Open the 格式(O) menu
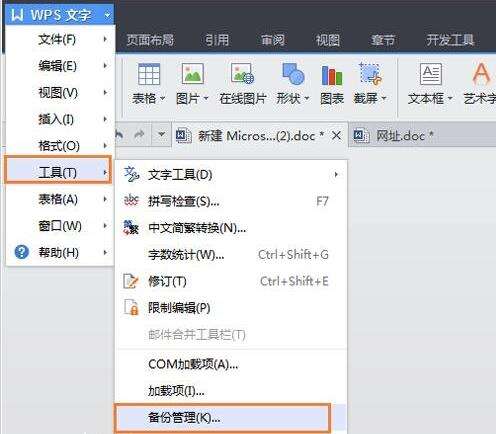 60,146
